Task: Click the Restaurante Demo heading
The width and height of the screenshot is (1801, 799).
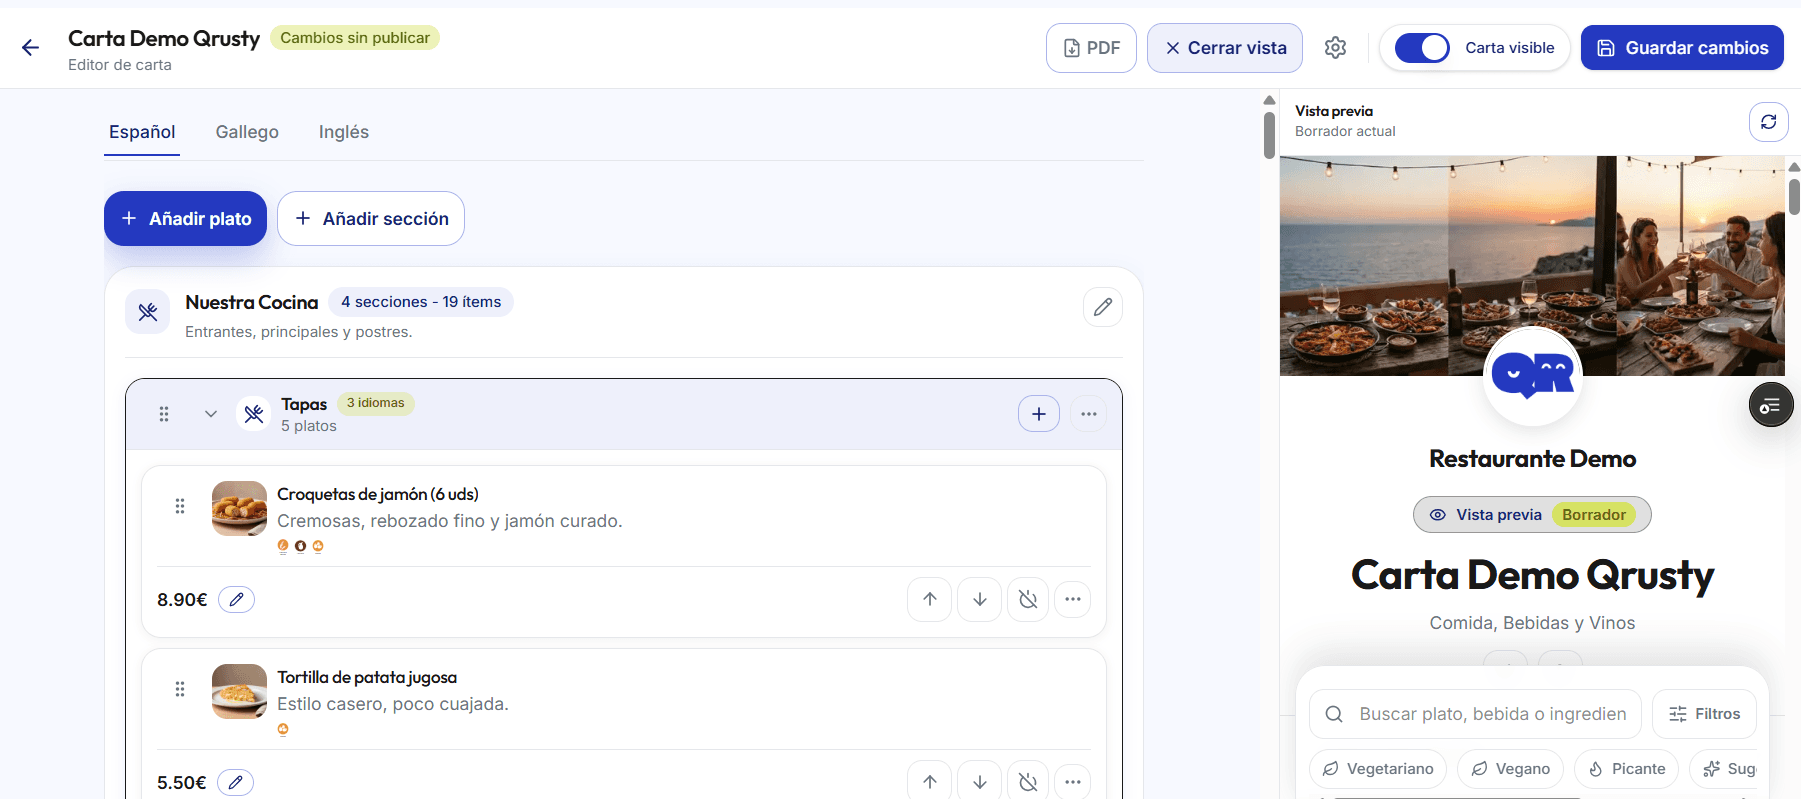Action: click(x=1533, y=459)
